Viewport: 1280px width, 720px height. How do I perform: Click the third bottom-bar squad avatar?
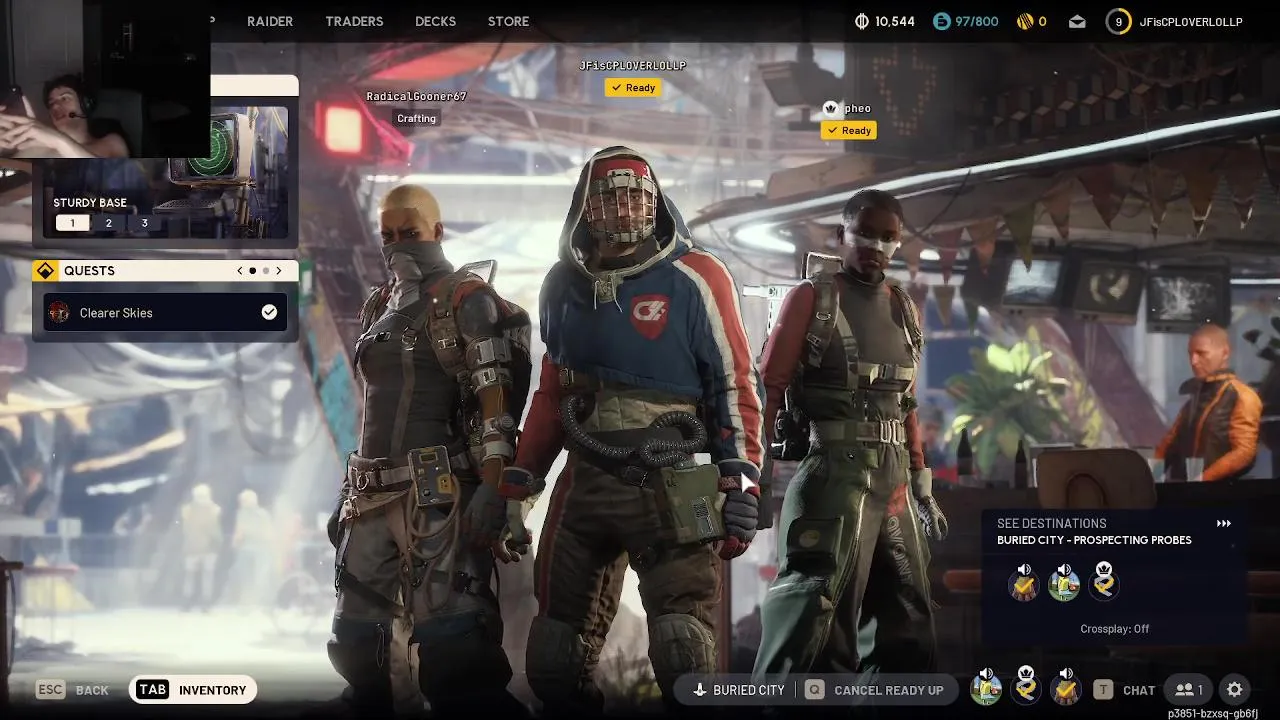pyautogui.click(x=1066, y=690)
